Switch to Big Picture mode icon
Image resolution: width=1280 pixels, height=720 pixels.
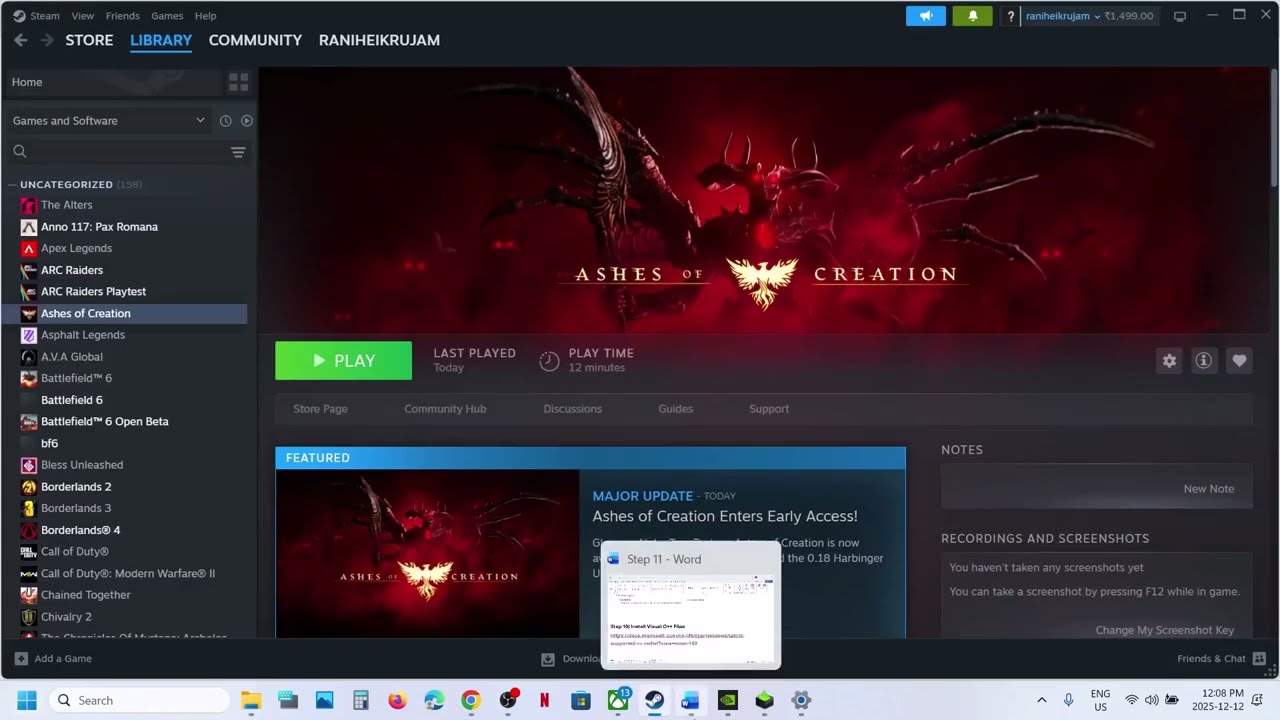coord(1180,16)
